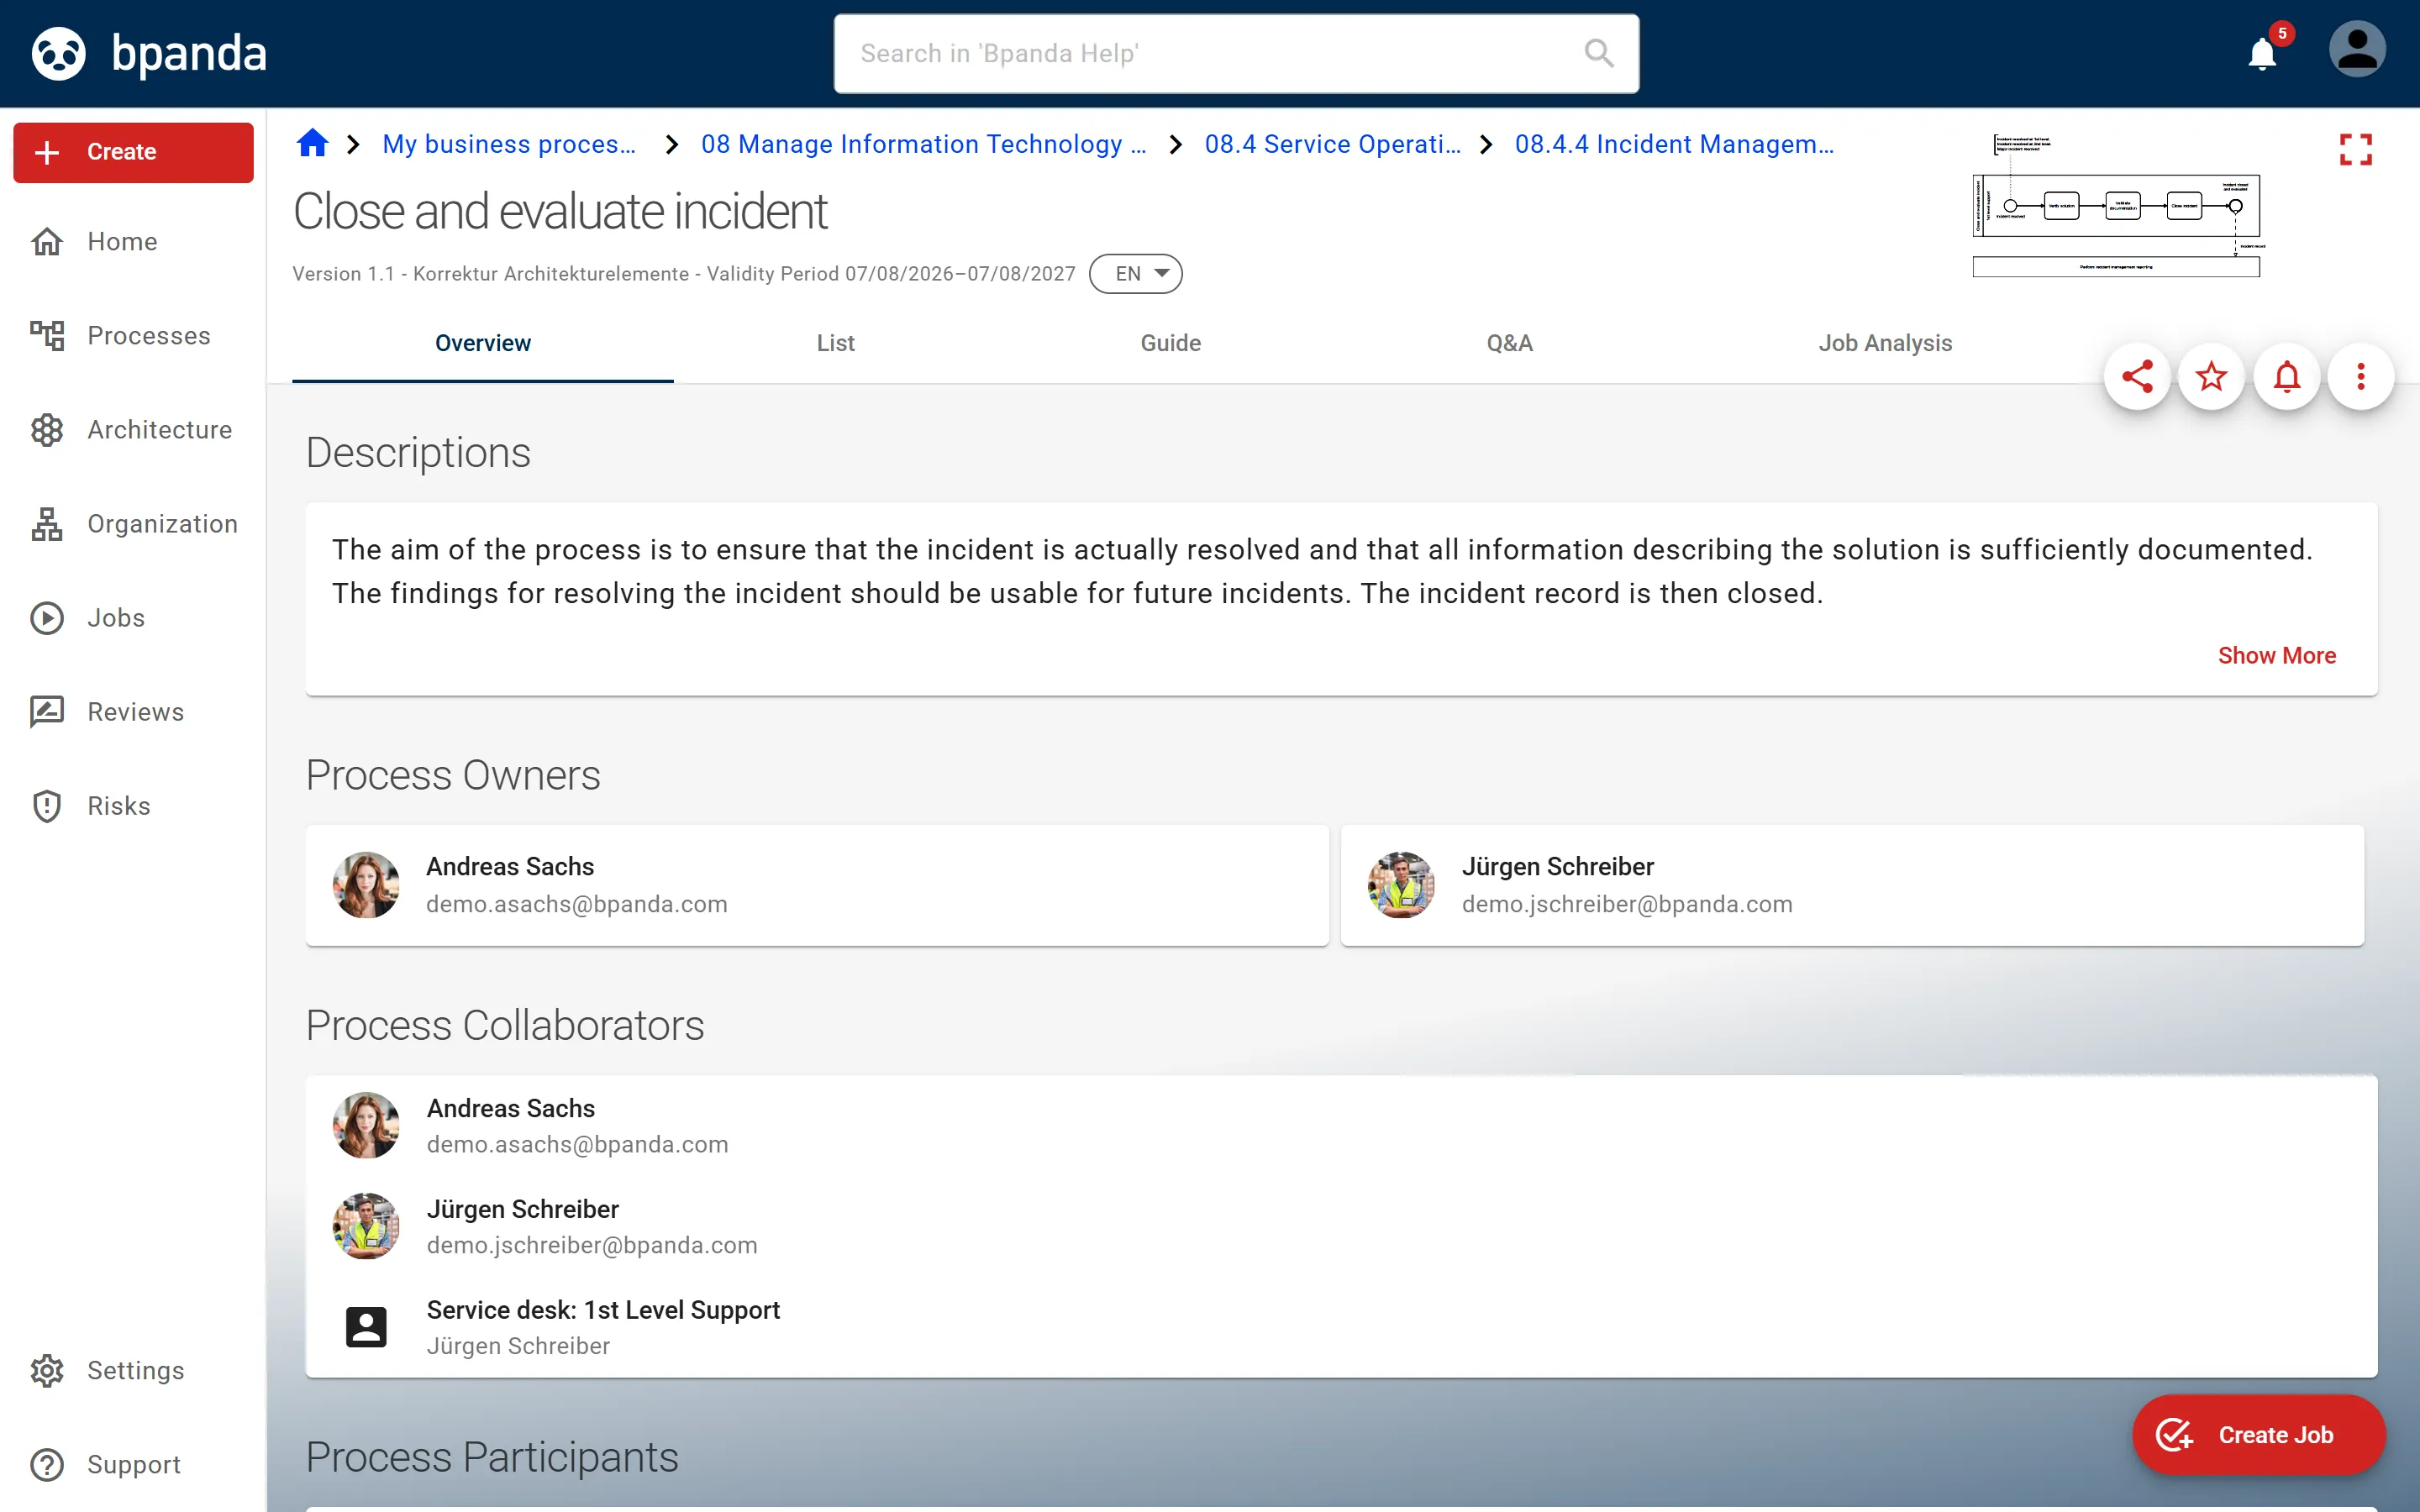Click the Bpanda Help search field
Screen dimensions: 2420x1512
pyautogui.click(x=1236, y=53)
